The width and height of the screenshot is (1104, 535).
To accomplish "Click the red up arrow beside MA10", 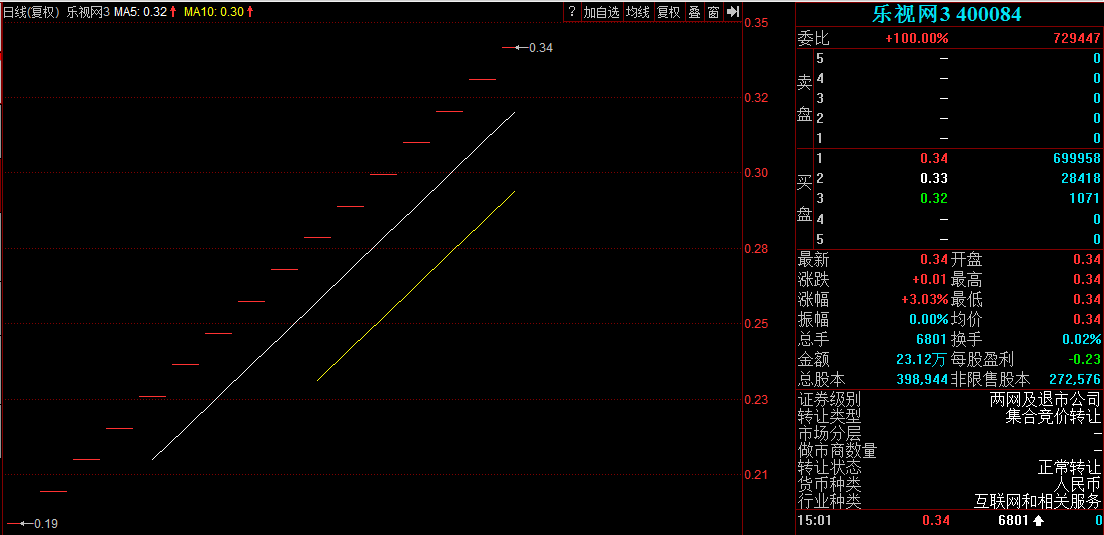I will (x=250, y=11).
